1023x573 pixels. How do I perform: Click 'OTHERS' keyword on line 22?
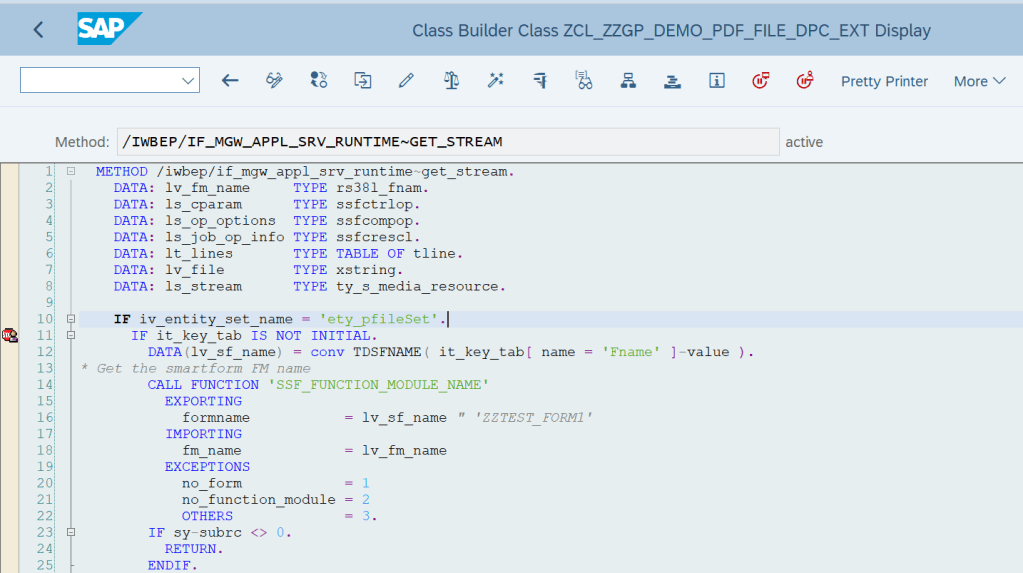coord(207,516)
